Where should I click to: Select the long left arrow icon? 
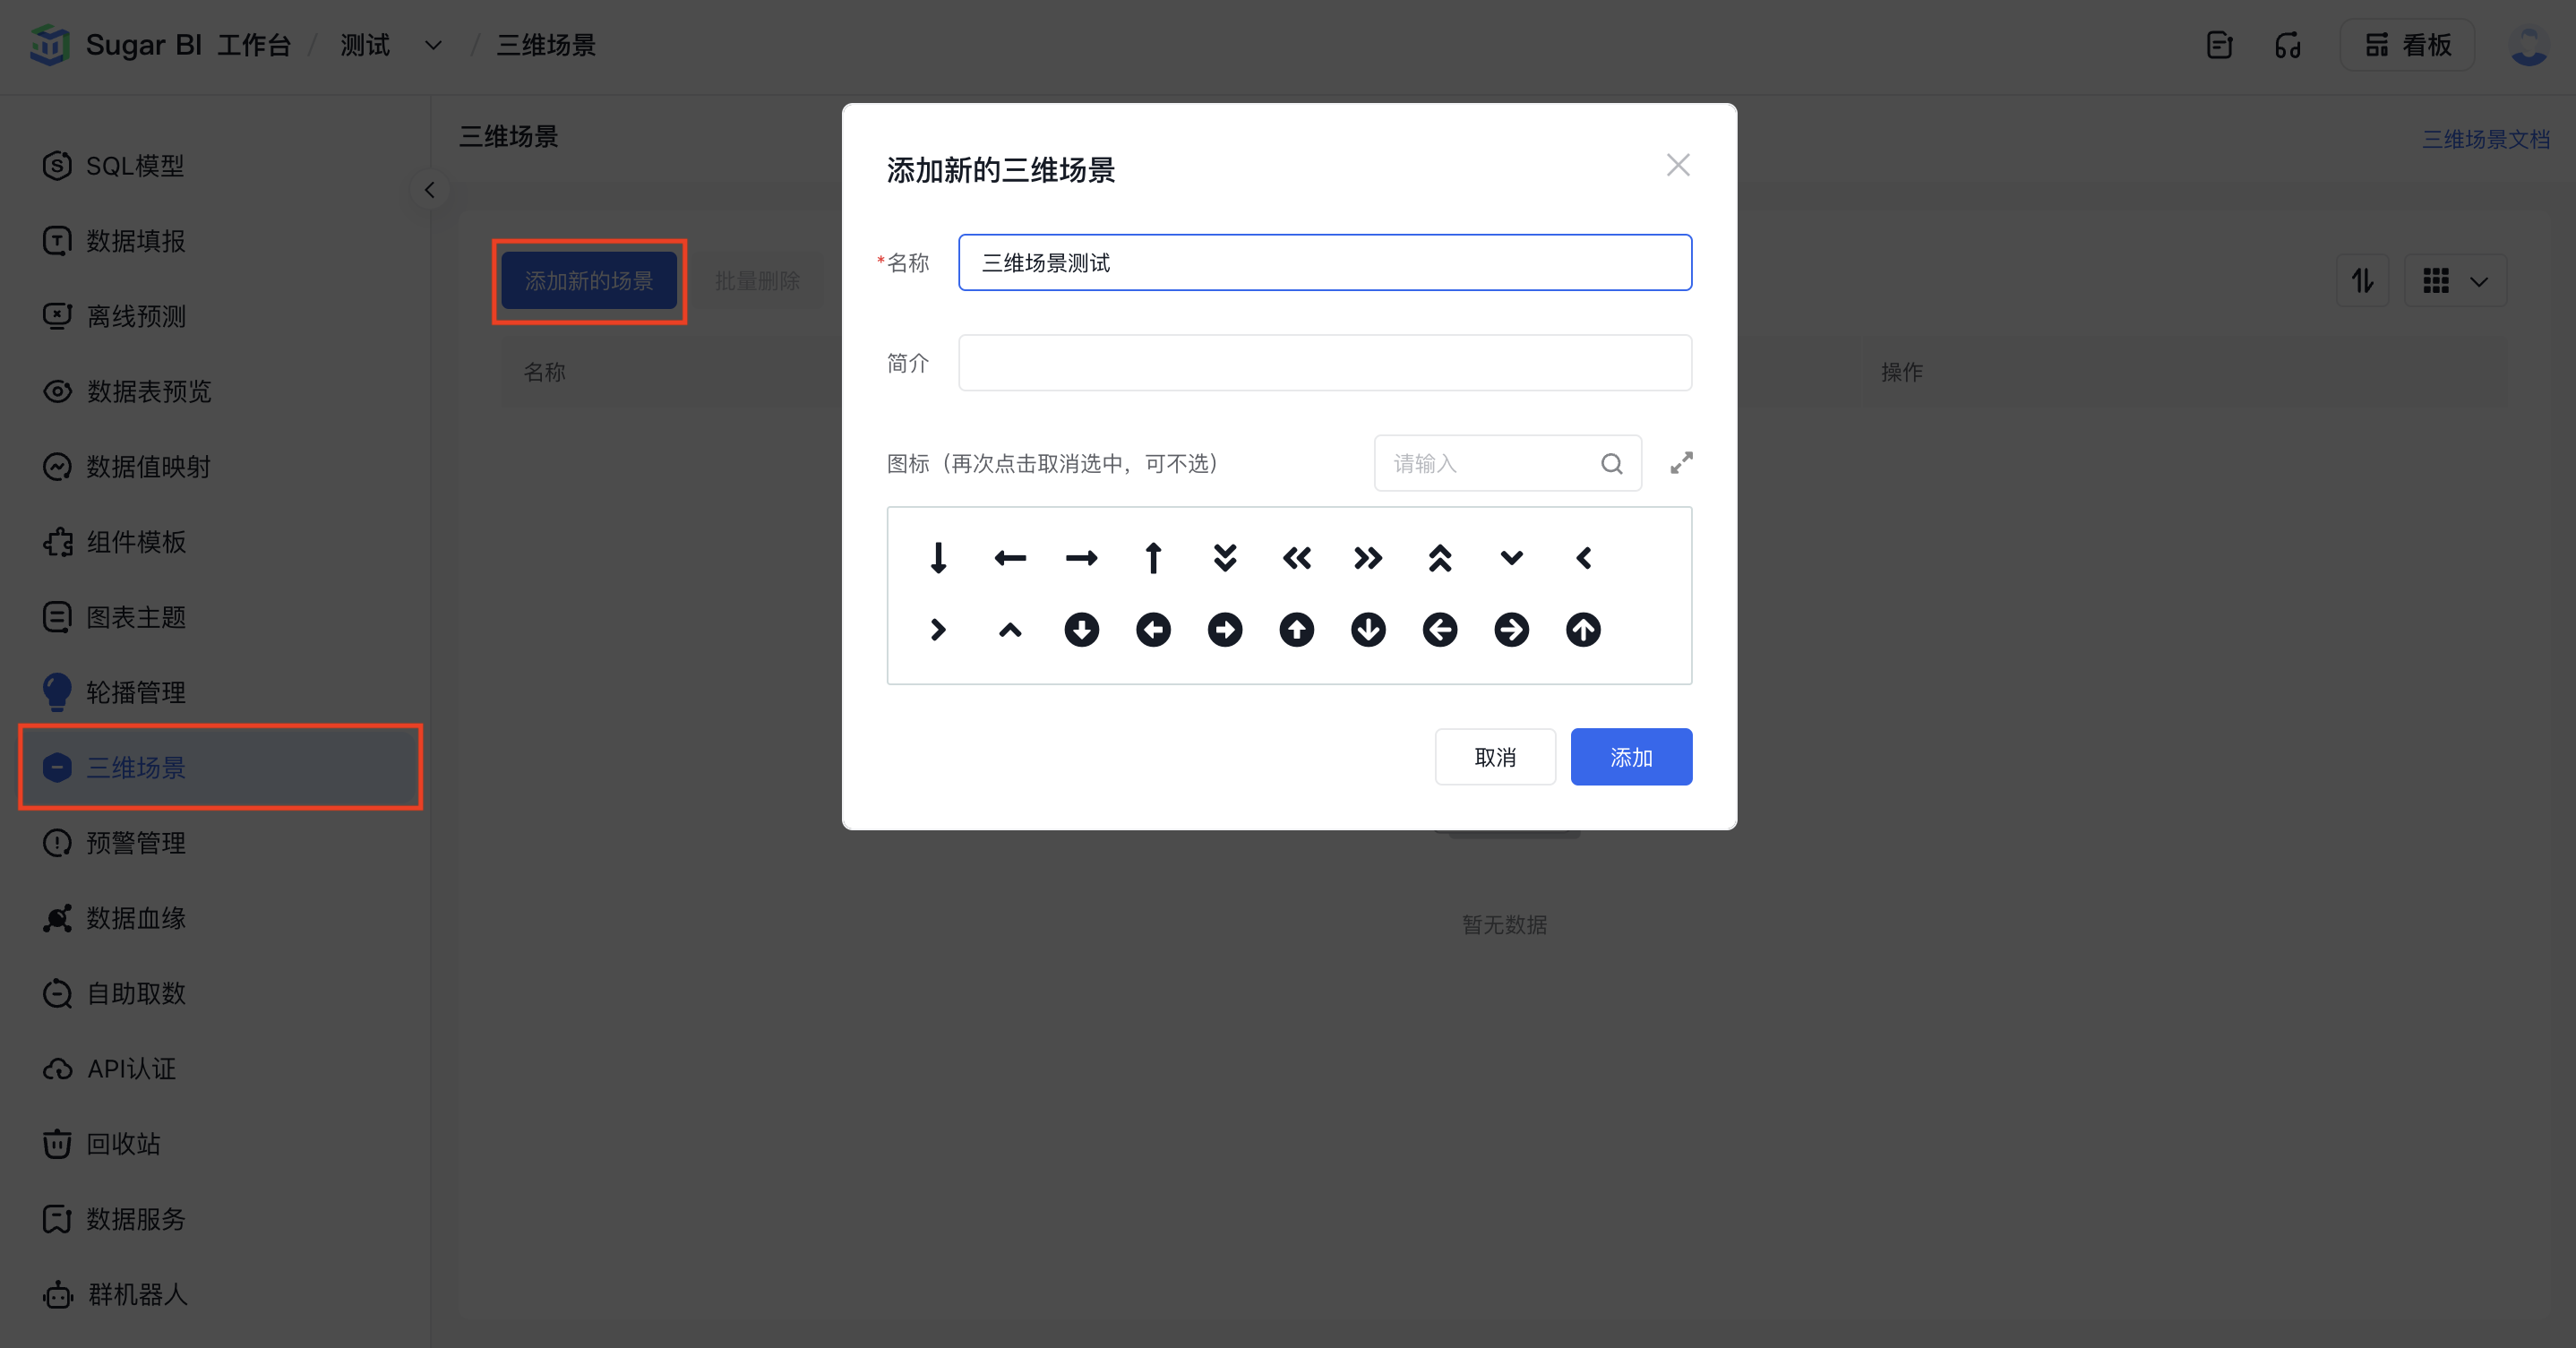(1010, 558)
